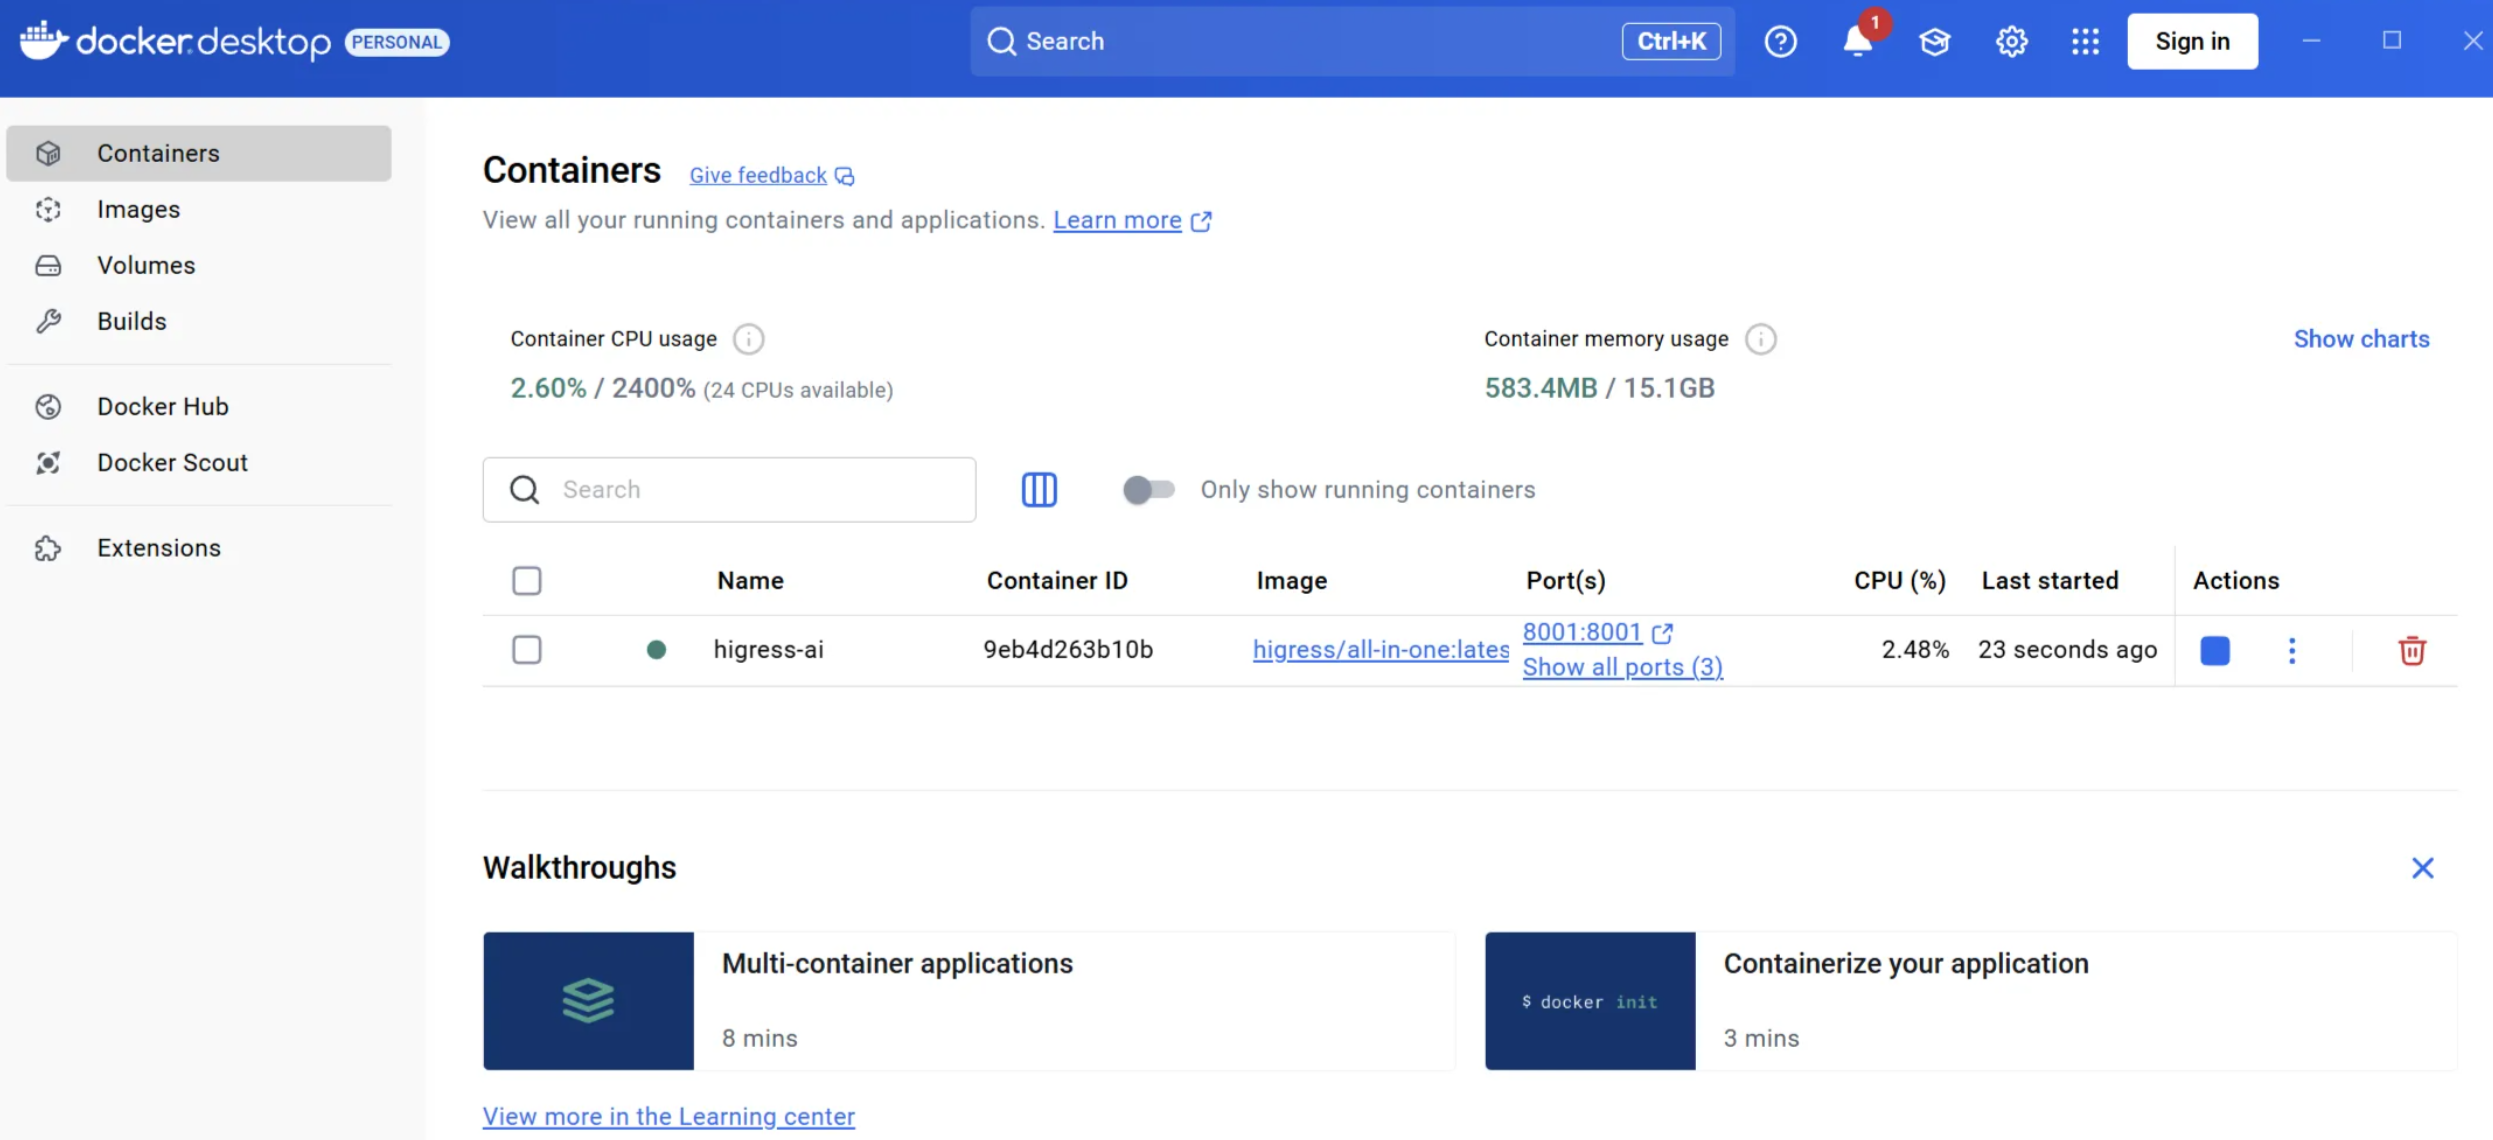
Task: Go to the Containers sidebar item
Action: pyautogui.click(x=198, y=153)
